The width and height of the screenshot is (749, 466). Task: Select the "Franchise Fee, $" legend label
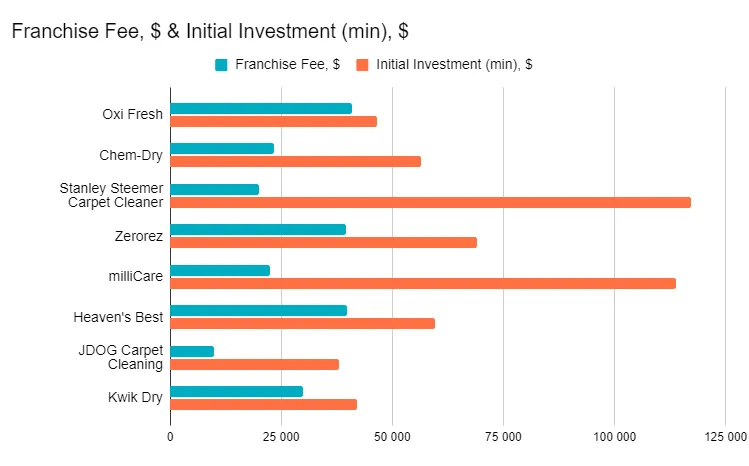click(286, 65)
